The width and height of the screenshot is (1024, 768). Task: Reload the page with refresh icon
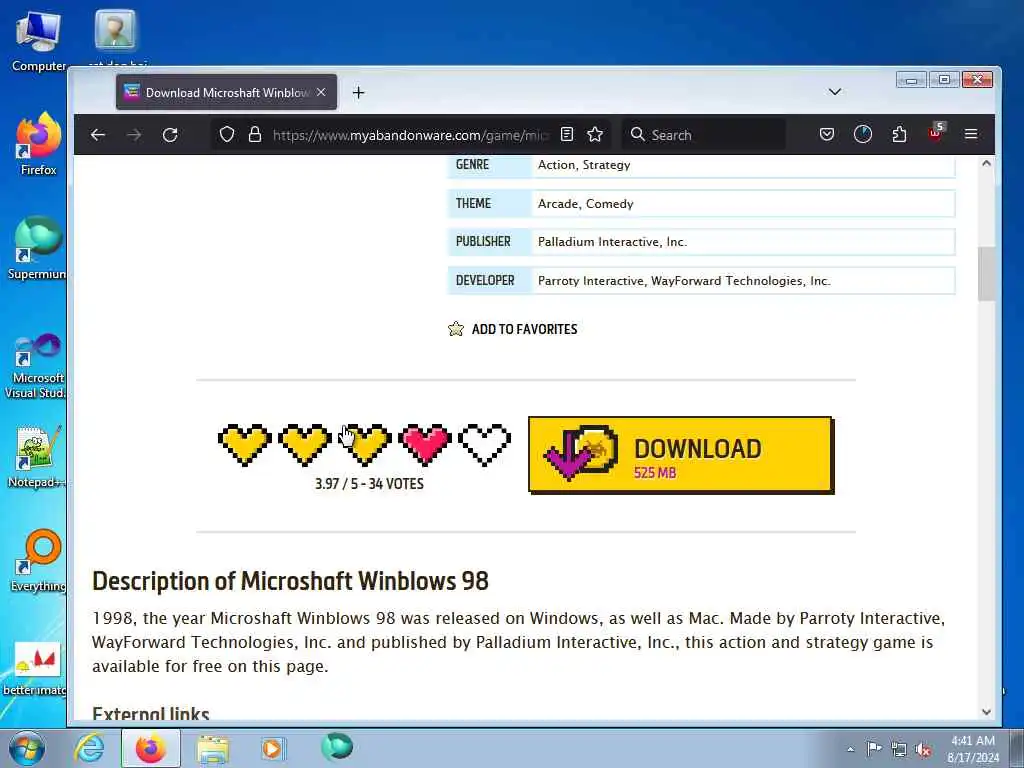(x=170, y=135)
